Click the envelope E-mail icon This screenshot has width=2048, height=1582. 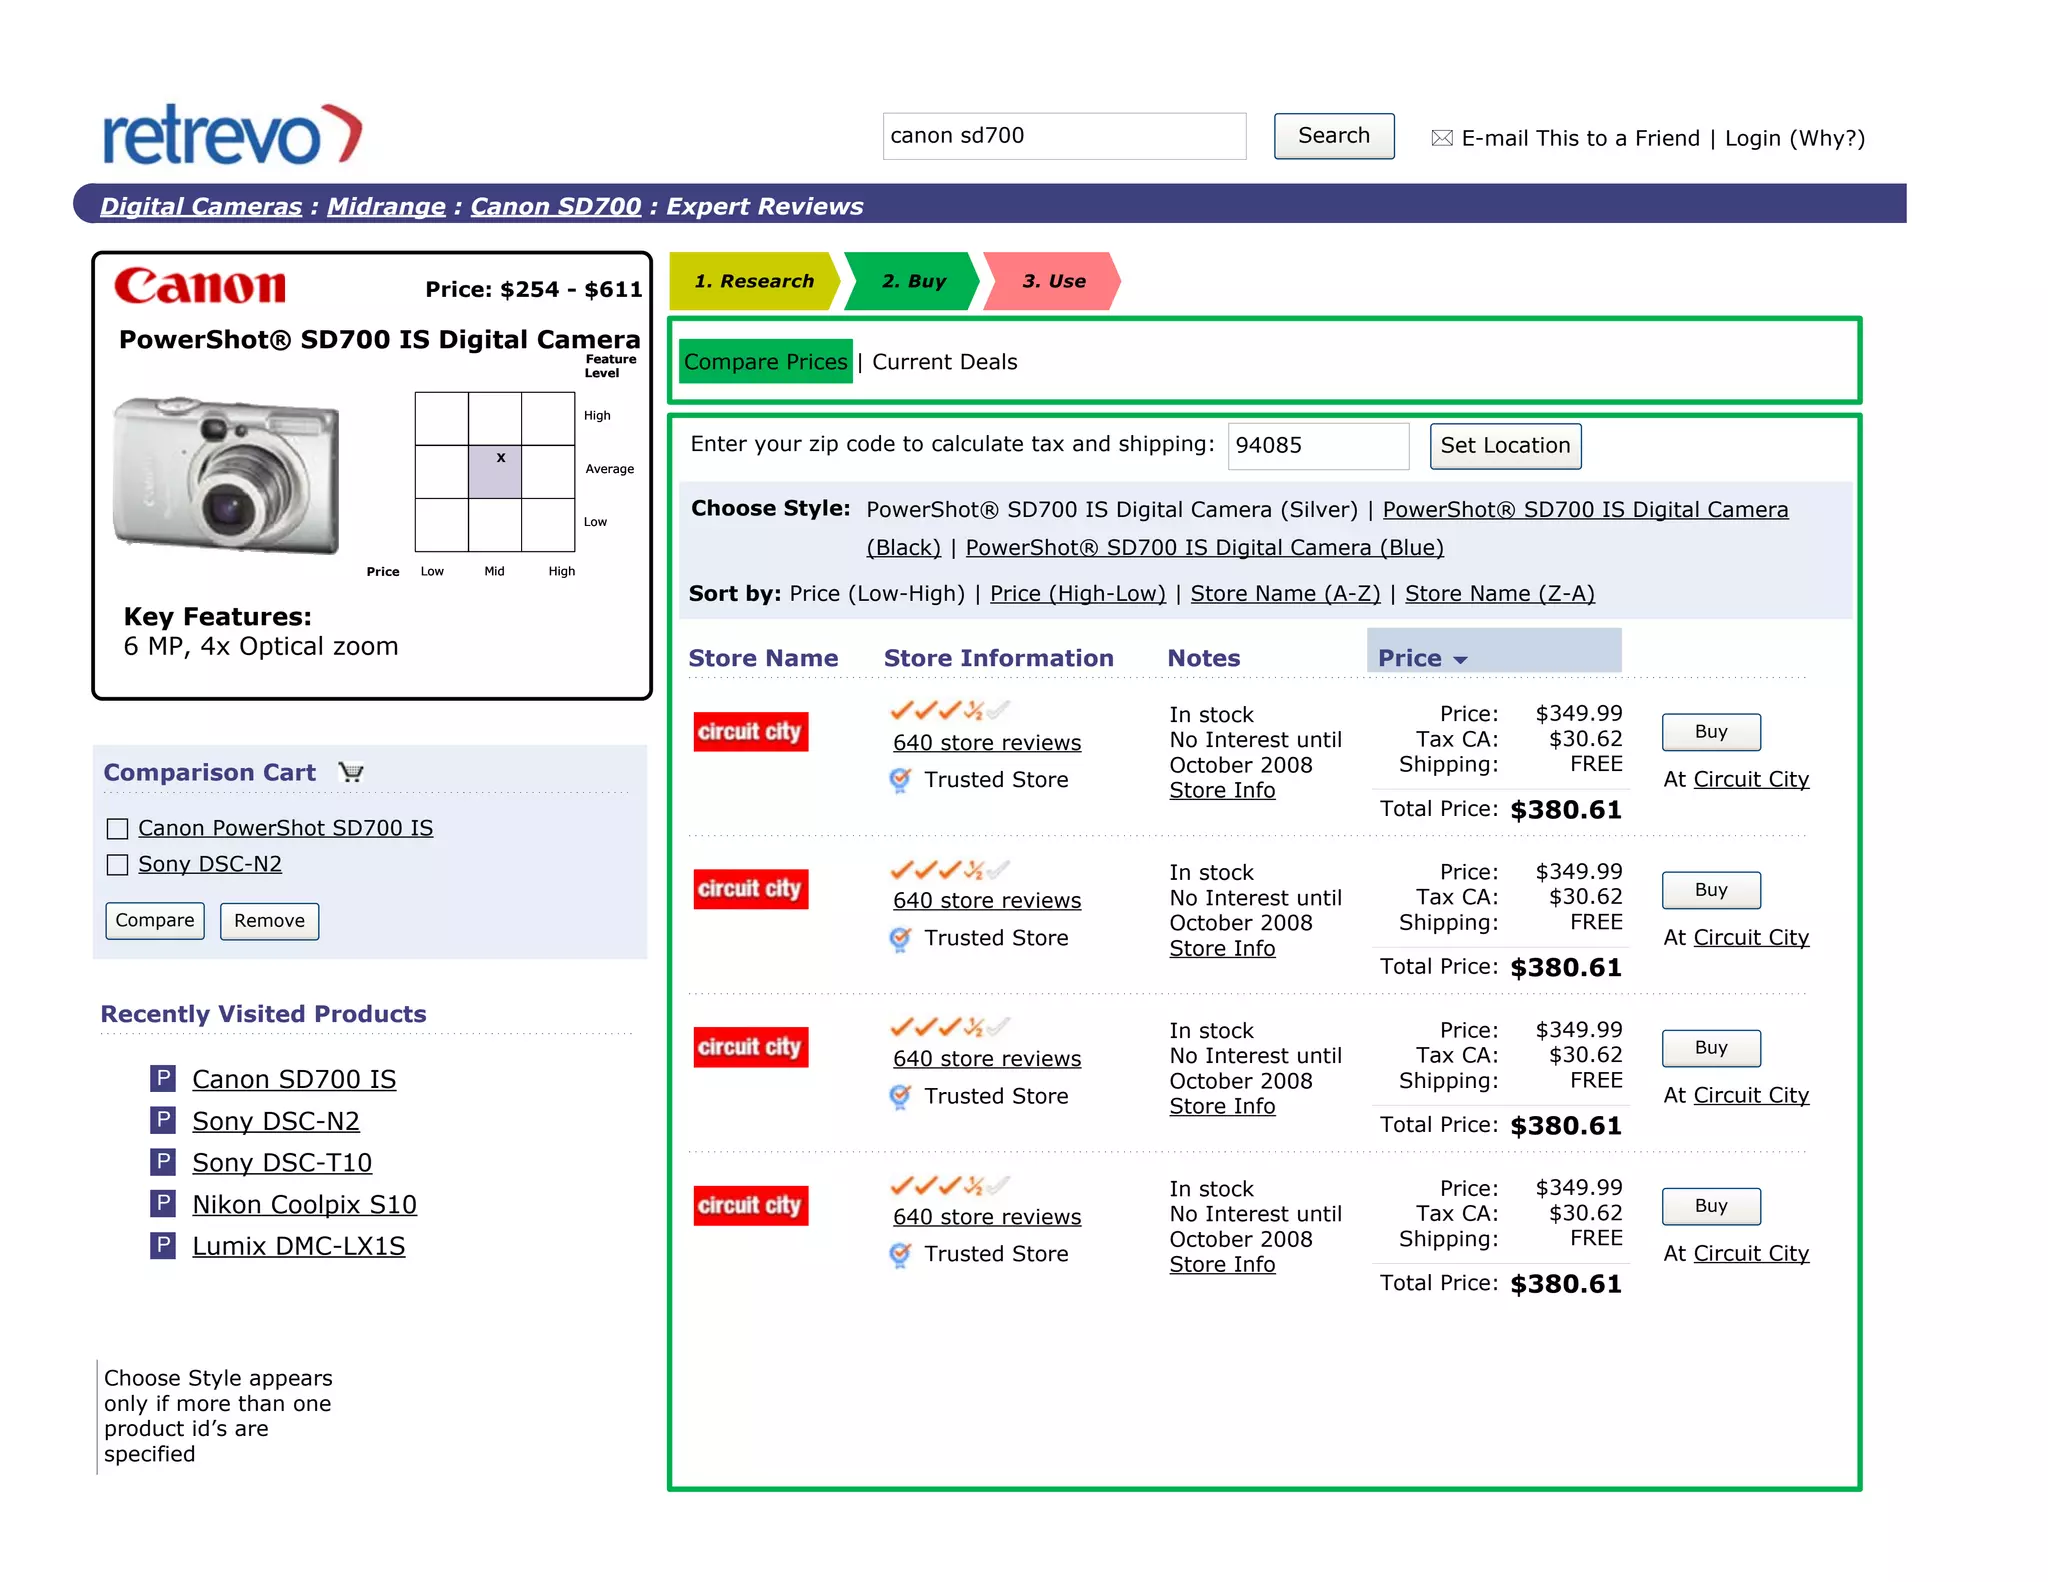click(x=1441, y=138)
